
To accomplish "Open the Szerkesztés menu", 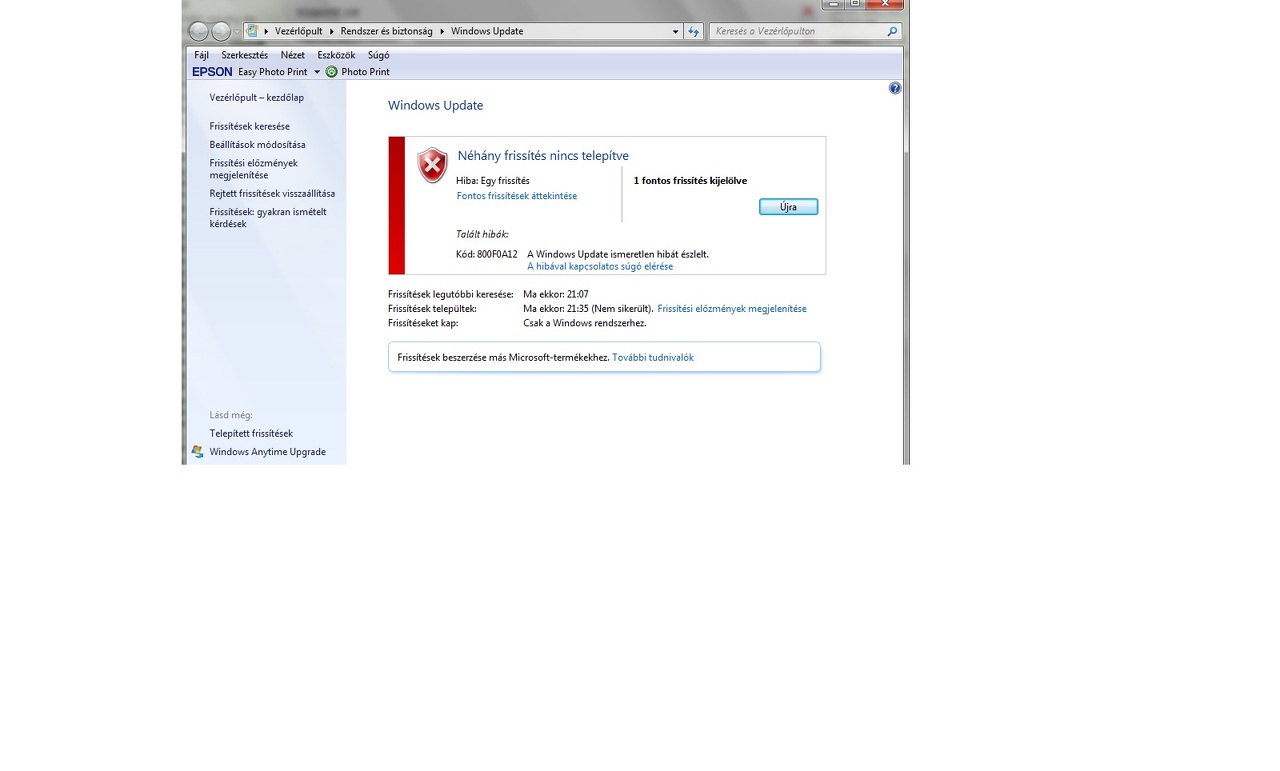I will click(x=245, y=55).
